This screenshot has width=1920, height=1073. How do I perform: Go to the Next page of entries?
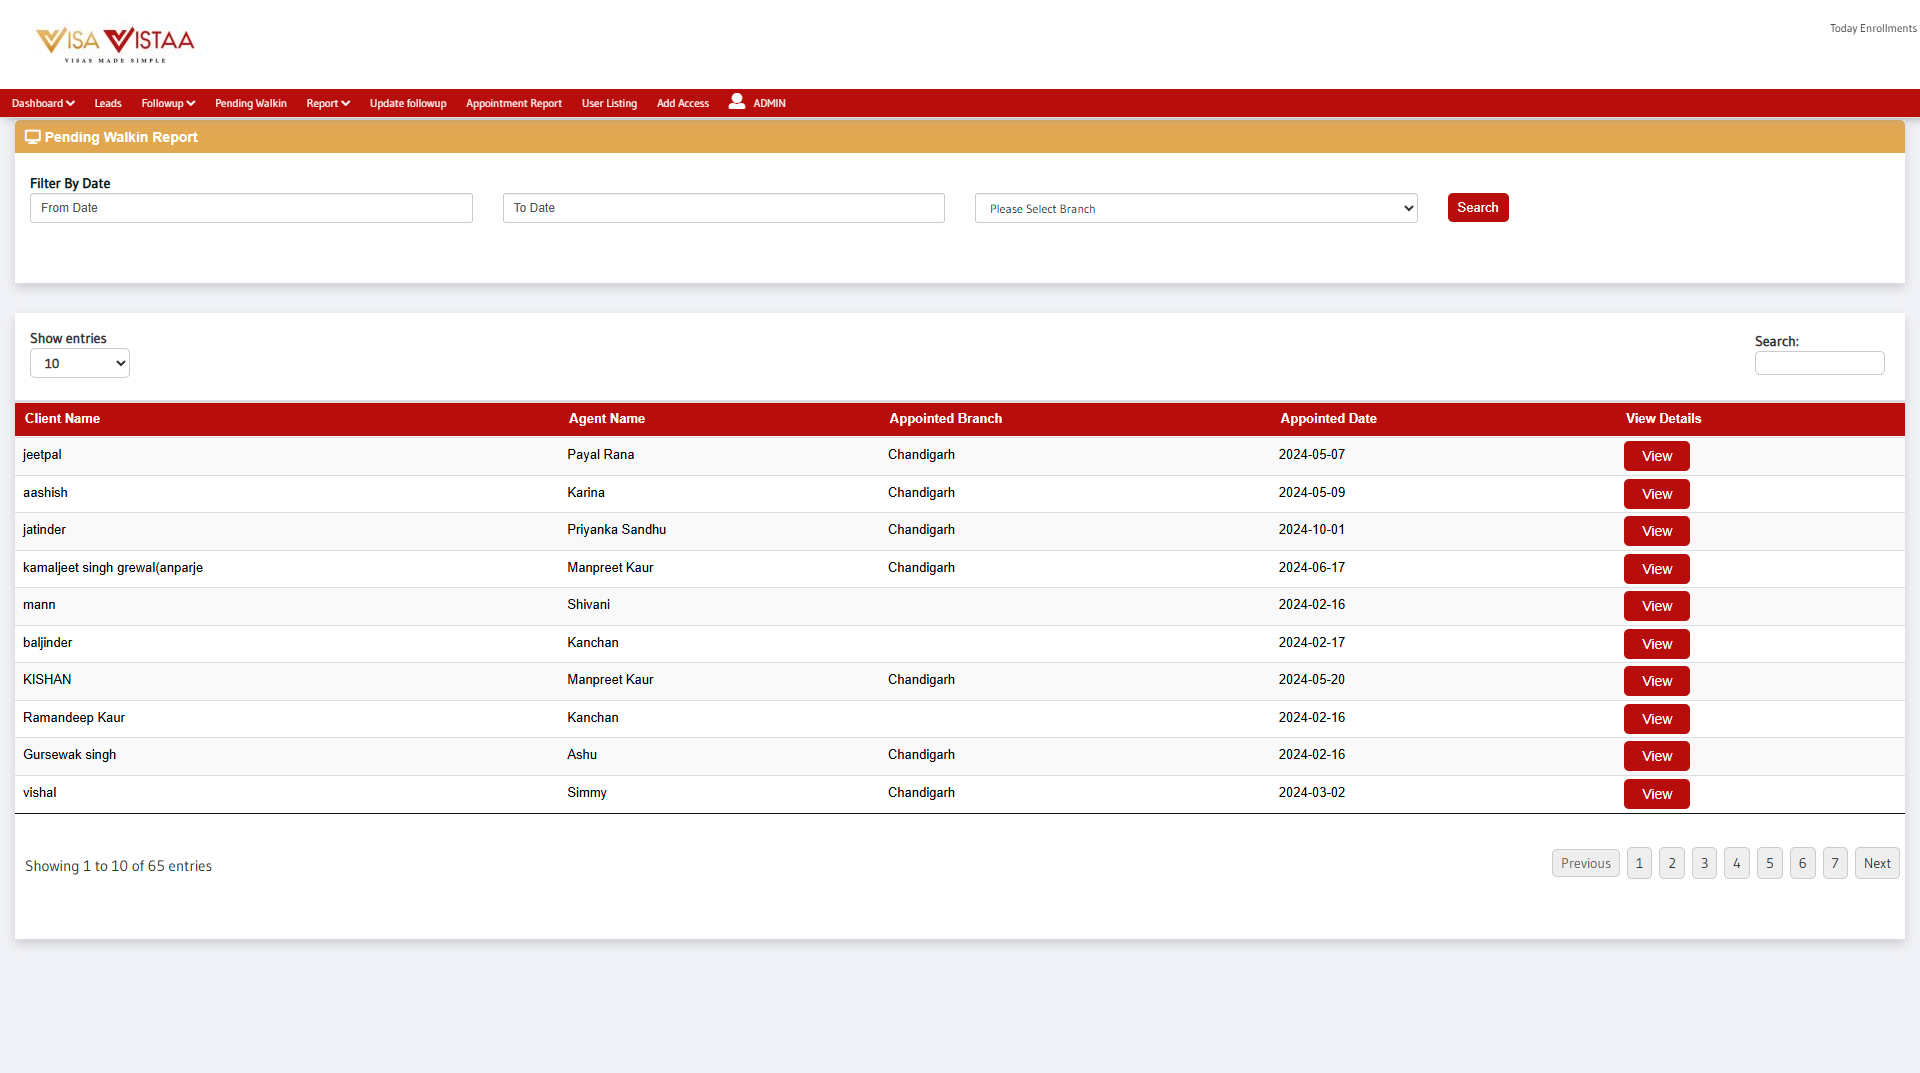pos(1877,863)
